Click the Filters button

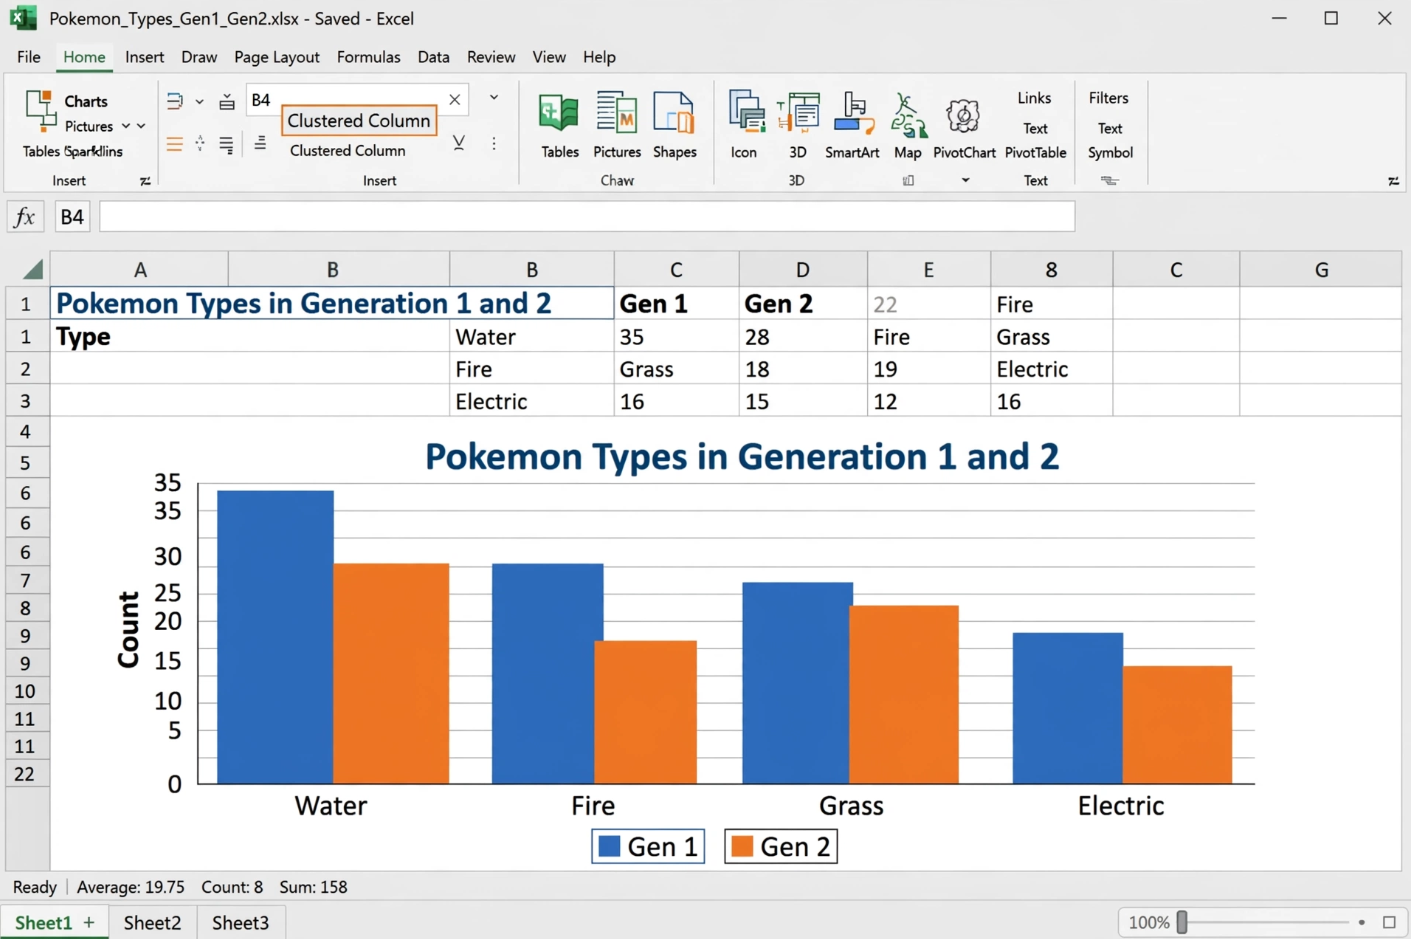(x=1108, y=98)
